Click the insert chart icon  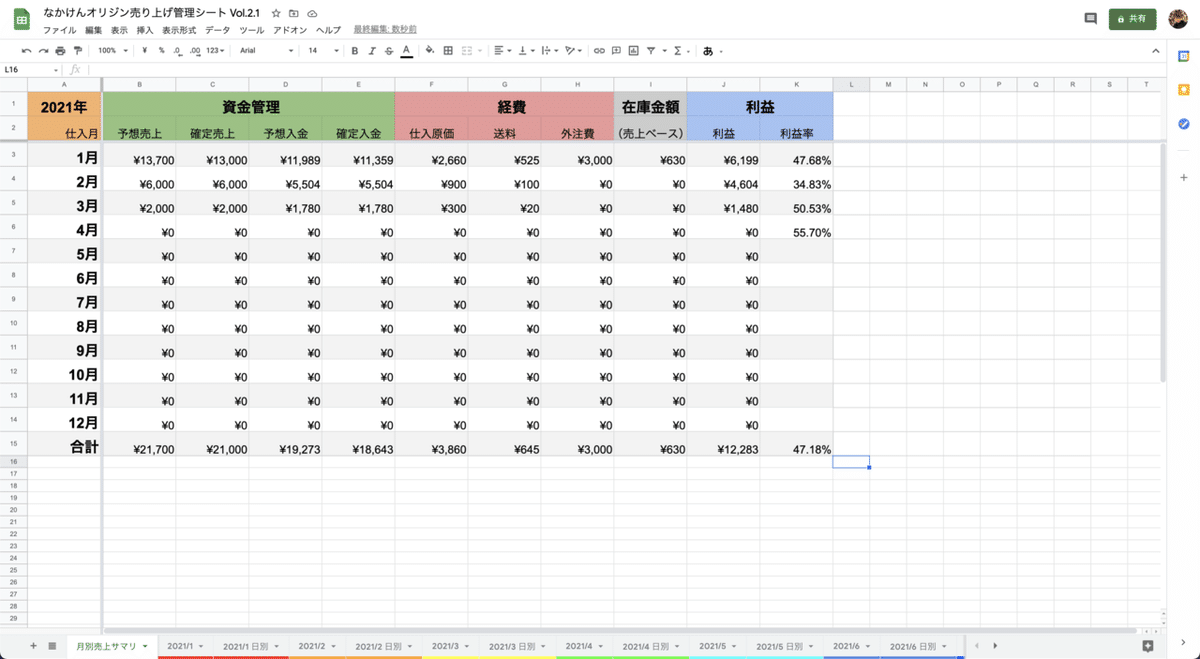pyautogui.click(x=633, y=50)
